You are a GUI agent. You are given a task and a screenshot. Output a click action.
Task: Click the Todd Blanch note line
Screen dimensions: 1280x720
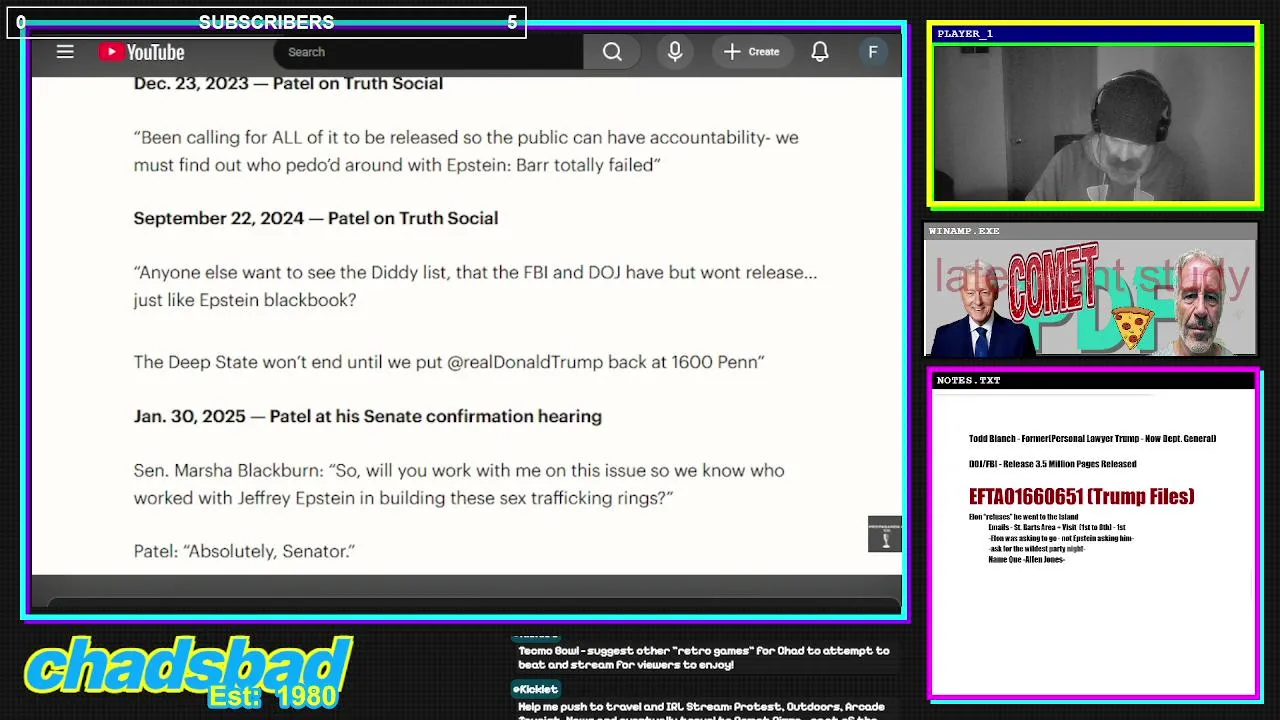1092,438
